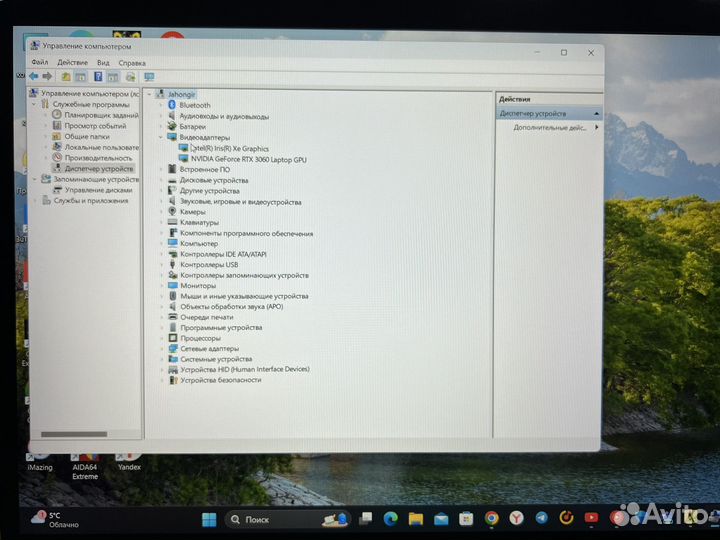This screenshot has width=720, height=540.
Task: Open Microsoft Edge from the taskbar
Action: coord(391,518)
